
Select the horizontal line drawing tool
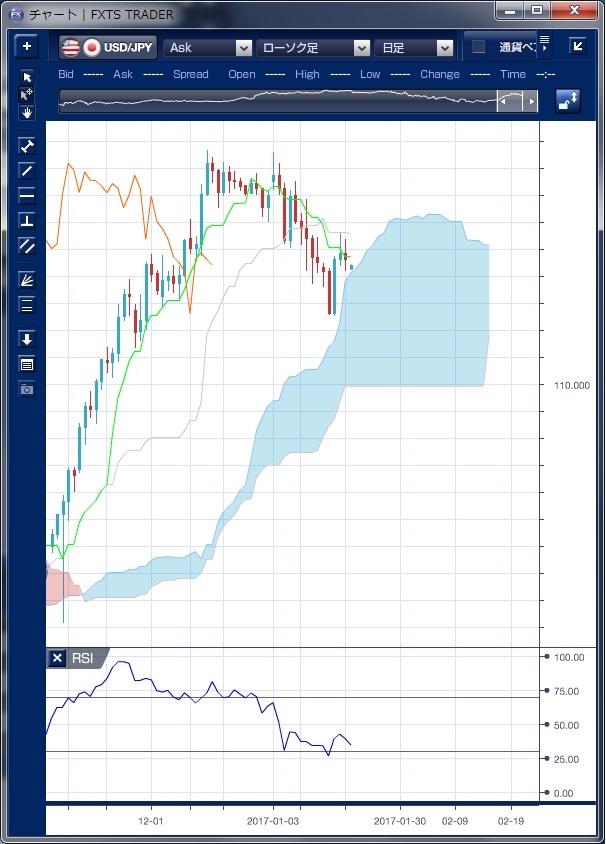click(x=27, y=195)
